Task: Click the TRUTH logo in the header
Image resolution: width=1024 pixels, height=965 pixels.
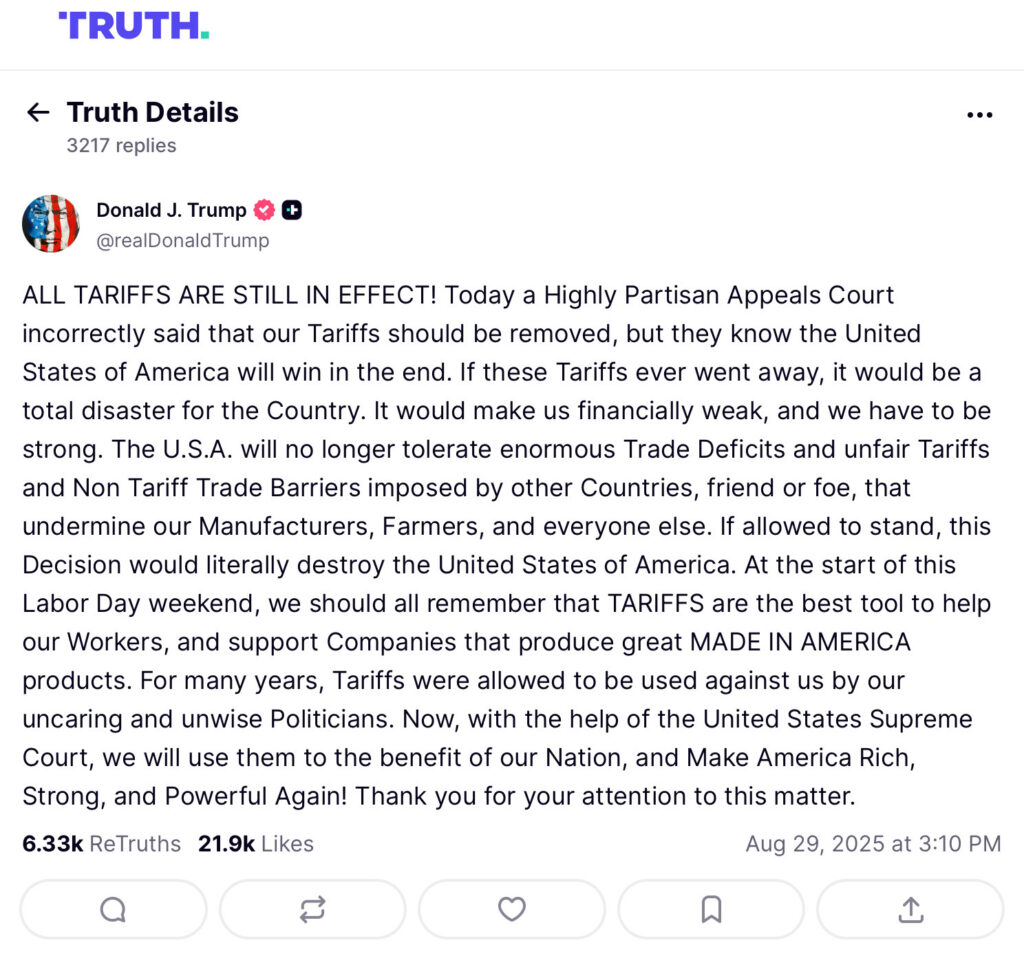Action: (x=134, y=26)
